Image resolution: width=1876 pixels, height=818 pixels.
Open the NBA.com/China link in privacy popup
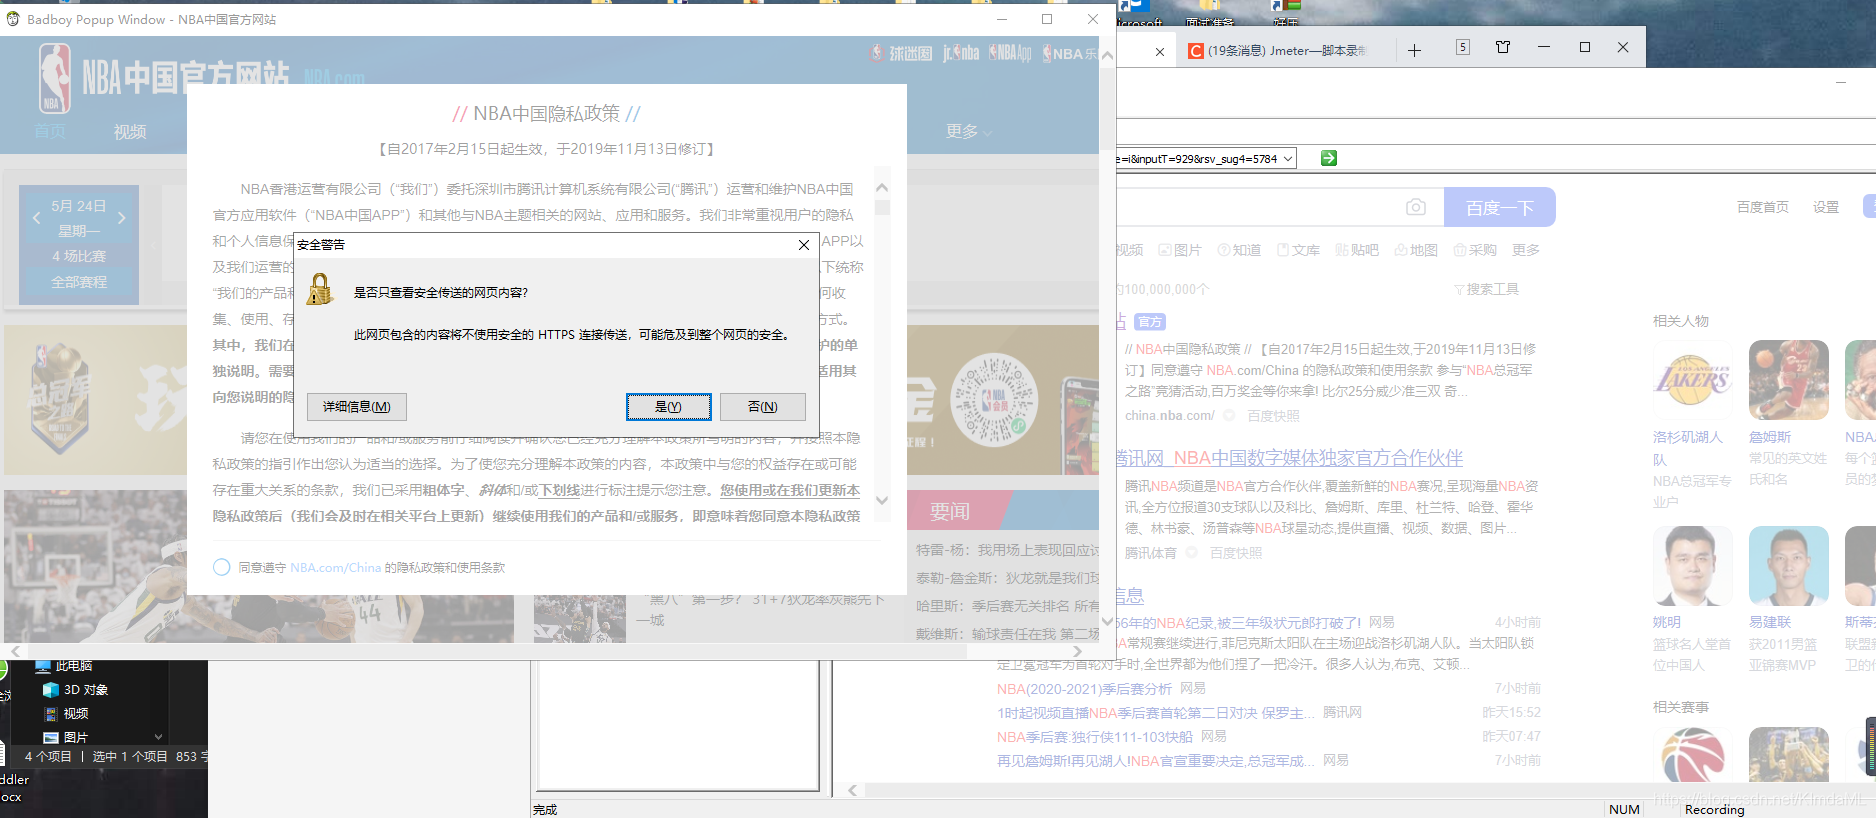(335, 567)
